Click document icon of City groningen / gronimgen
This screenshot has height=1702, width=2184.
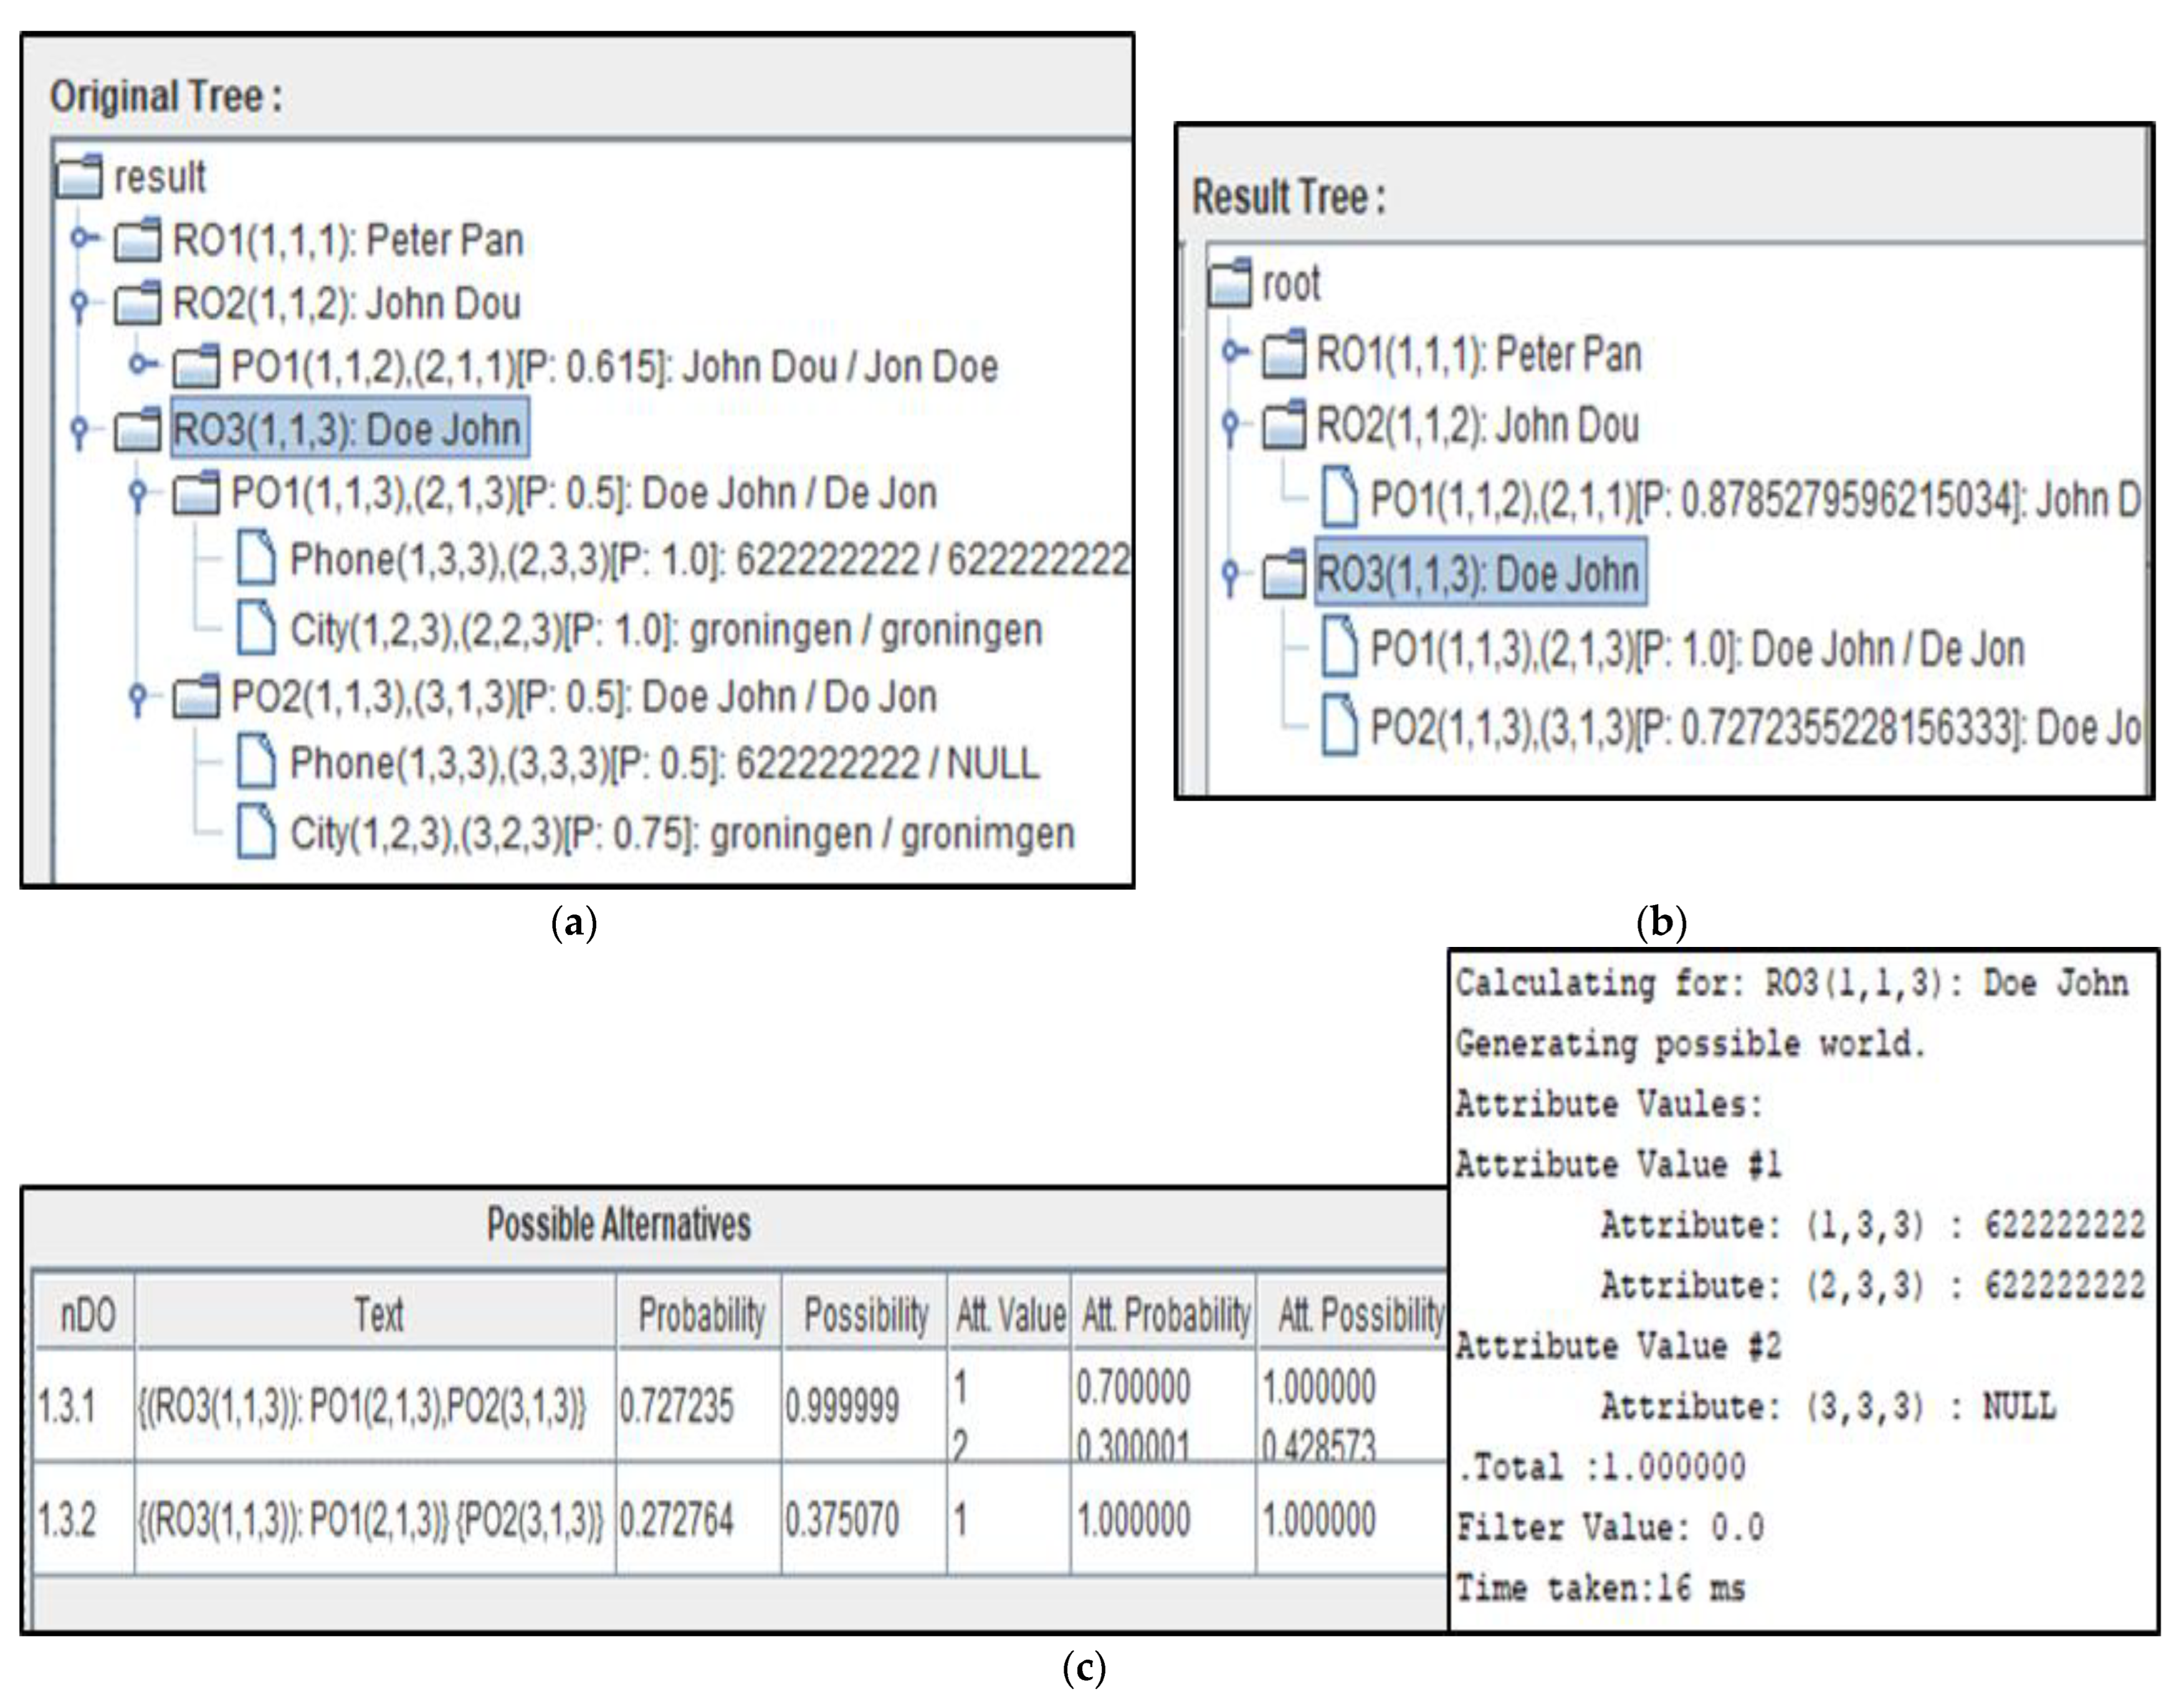pyautogui.click(x=256, y=832)
